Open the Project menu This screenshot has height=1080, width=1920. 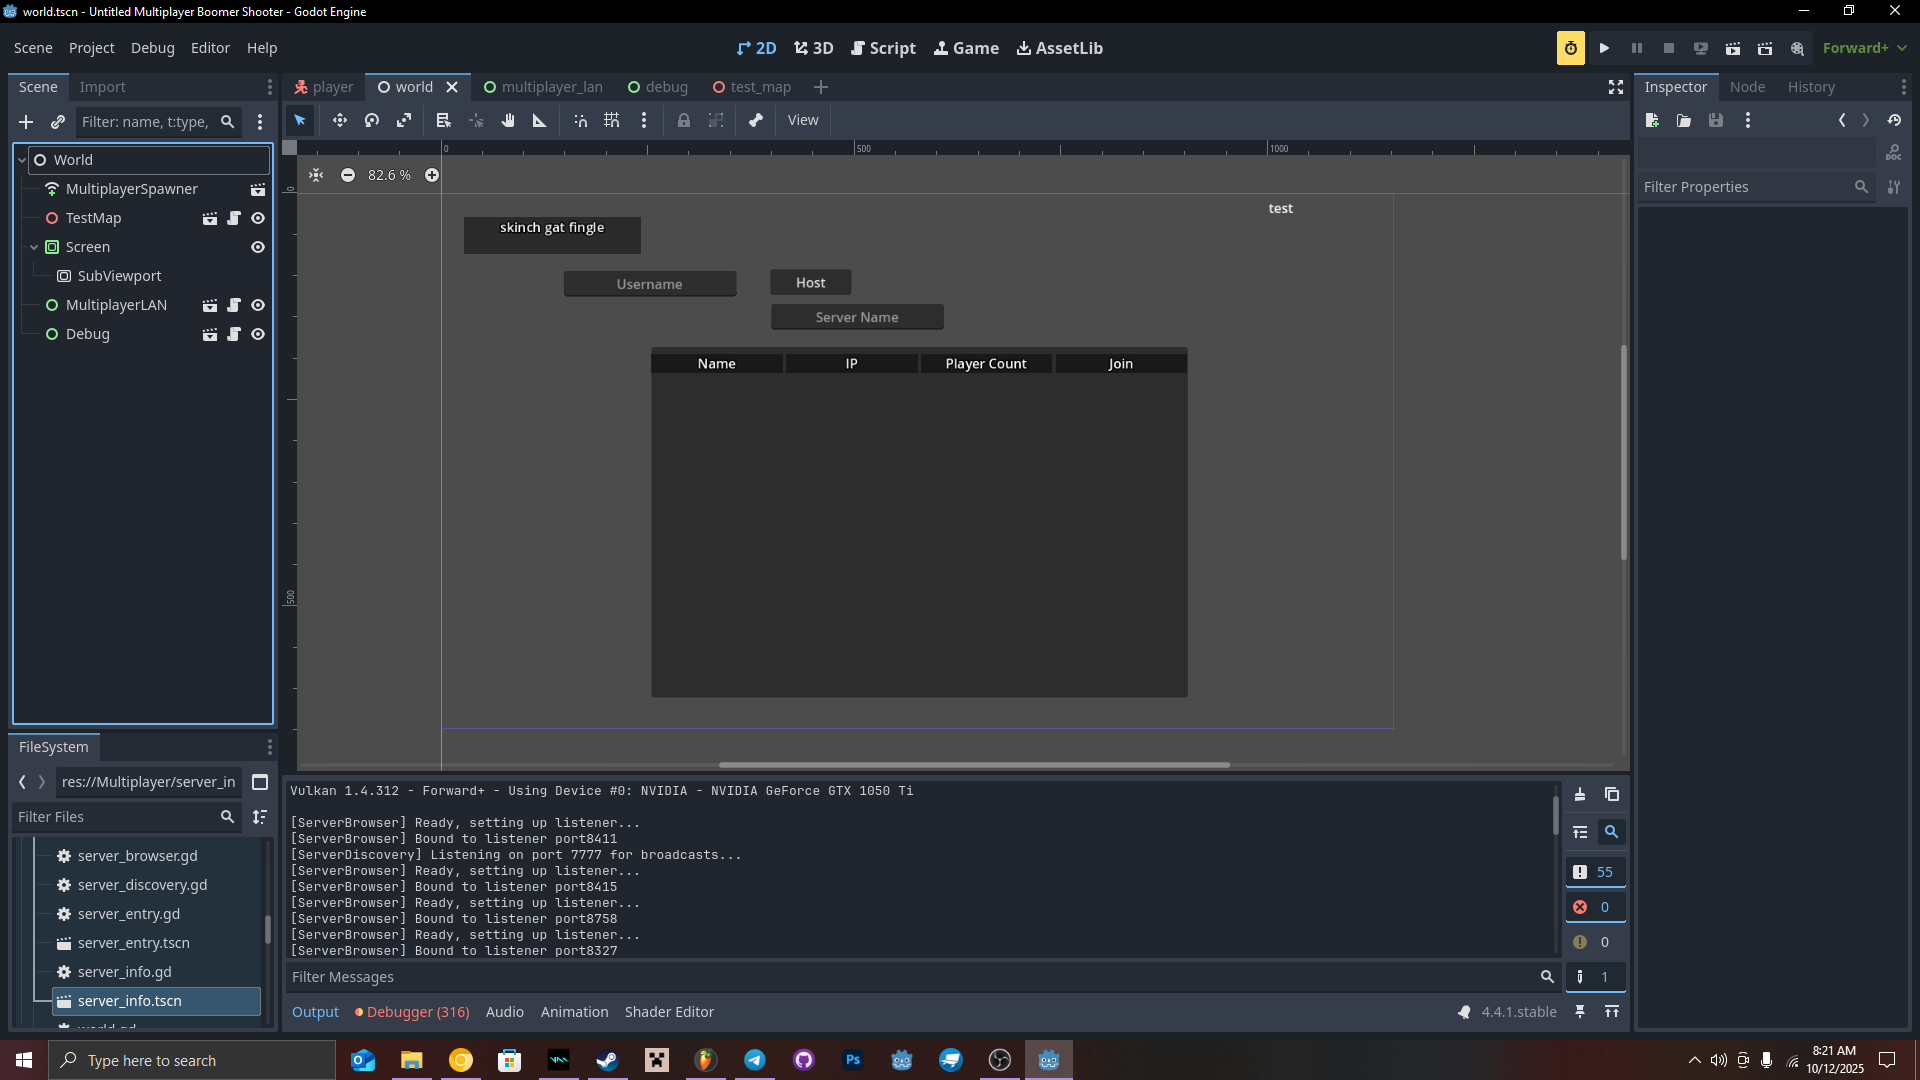pos(91,48)
